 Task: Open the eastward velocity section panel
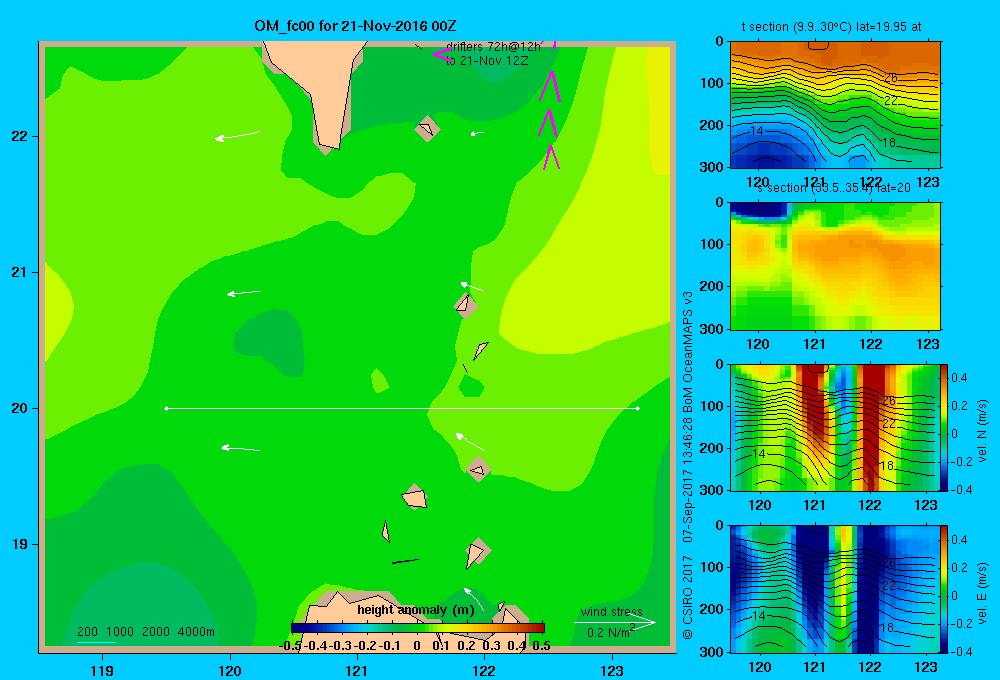(835, 589)
